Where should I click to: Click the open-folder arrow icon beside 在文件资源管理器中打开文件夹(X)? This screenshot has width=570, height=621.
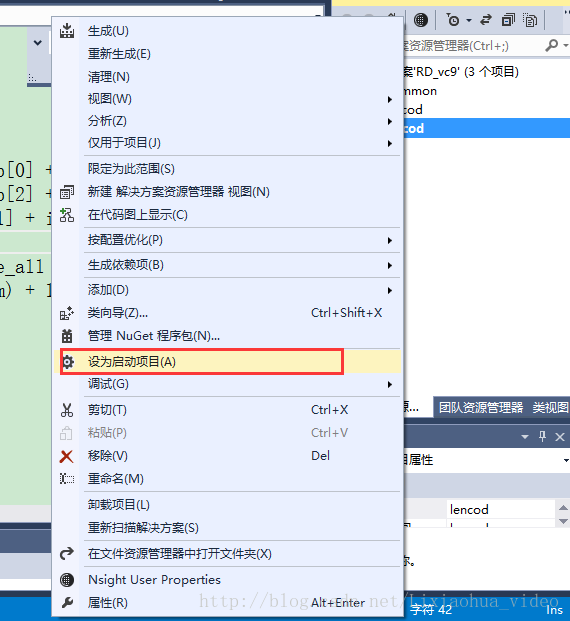pyautogui.click(x=67, y=553)
